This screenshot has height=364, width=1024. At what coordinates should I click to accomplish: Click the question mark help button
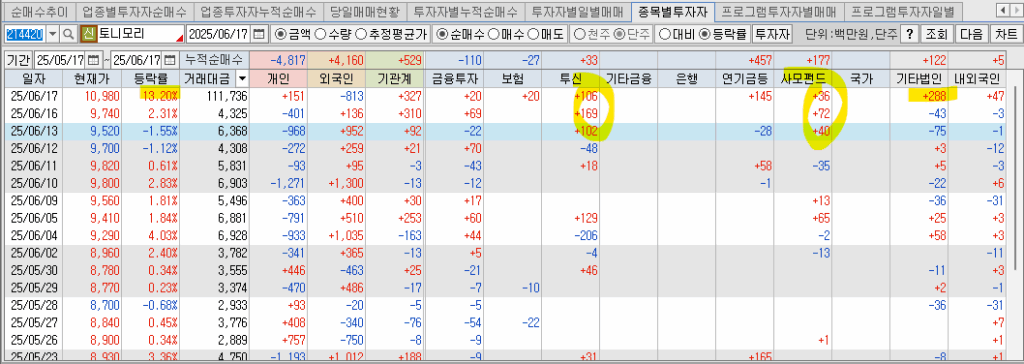(x=910, y=34)
